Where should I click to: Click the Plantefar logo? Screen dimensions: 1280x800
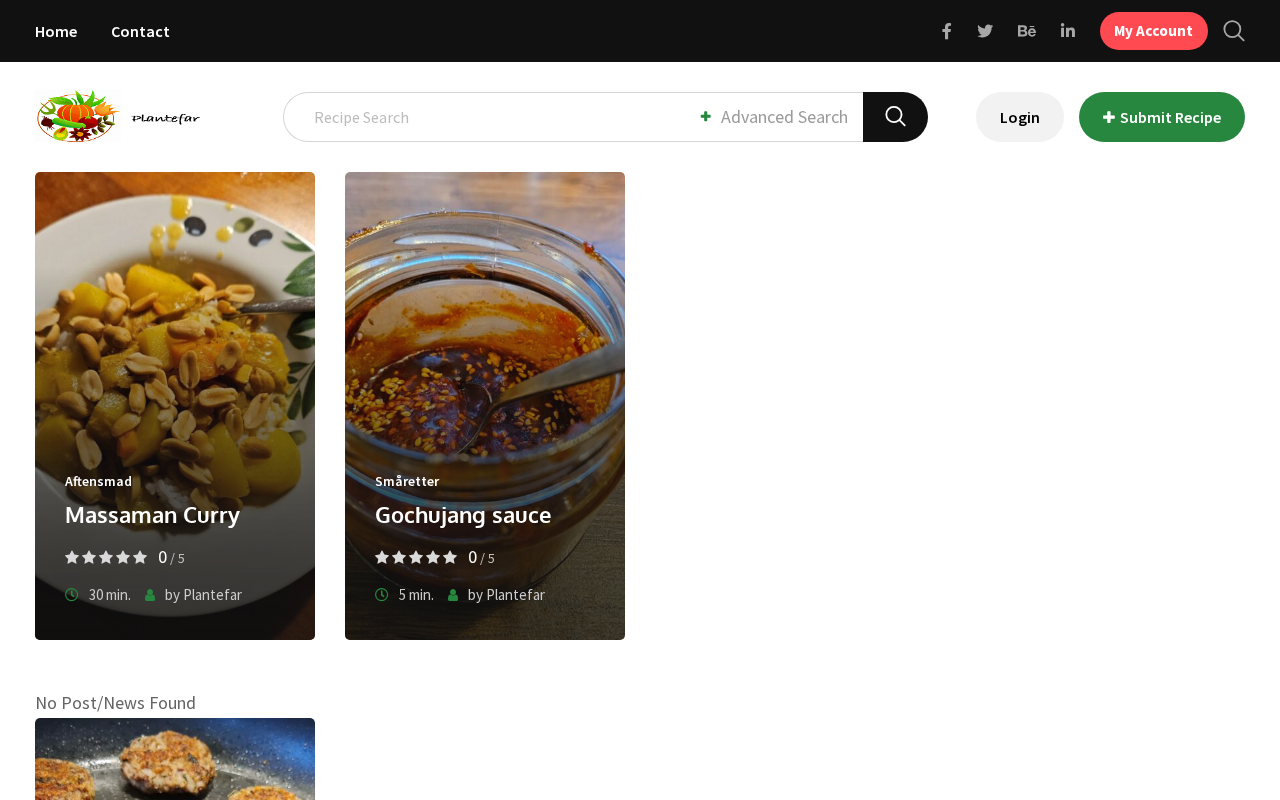click(x=118, y=117)
